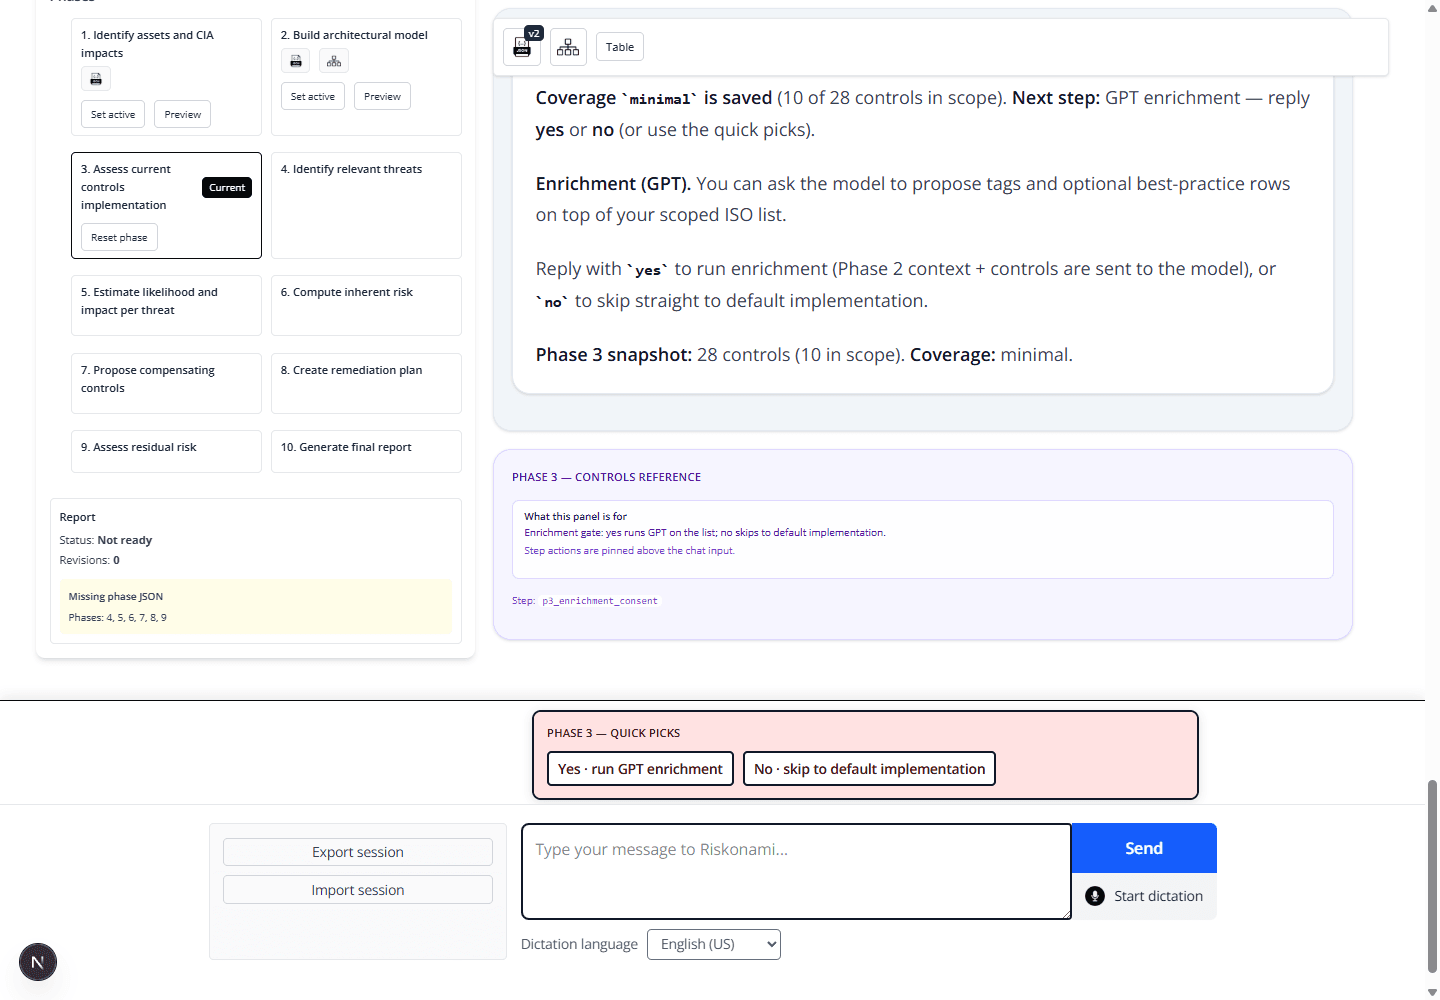Click the Send button
This screenshot has width=1440, height=1000.
pos(1144,848)
